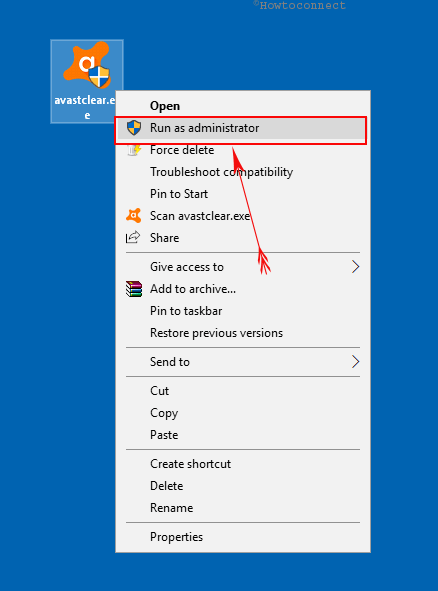The image size is (438, 591).
Task: Expand the Send to submenu arrow
Action: pos(355,362)
